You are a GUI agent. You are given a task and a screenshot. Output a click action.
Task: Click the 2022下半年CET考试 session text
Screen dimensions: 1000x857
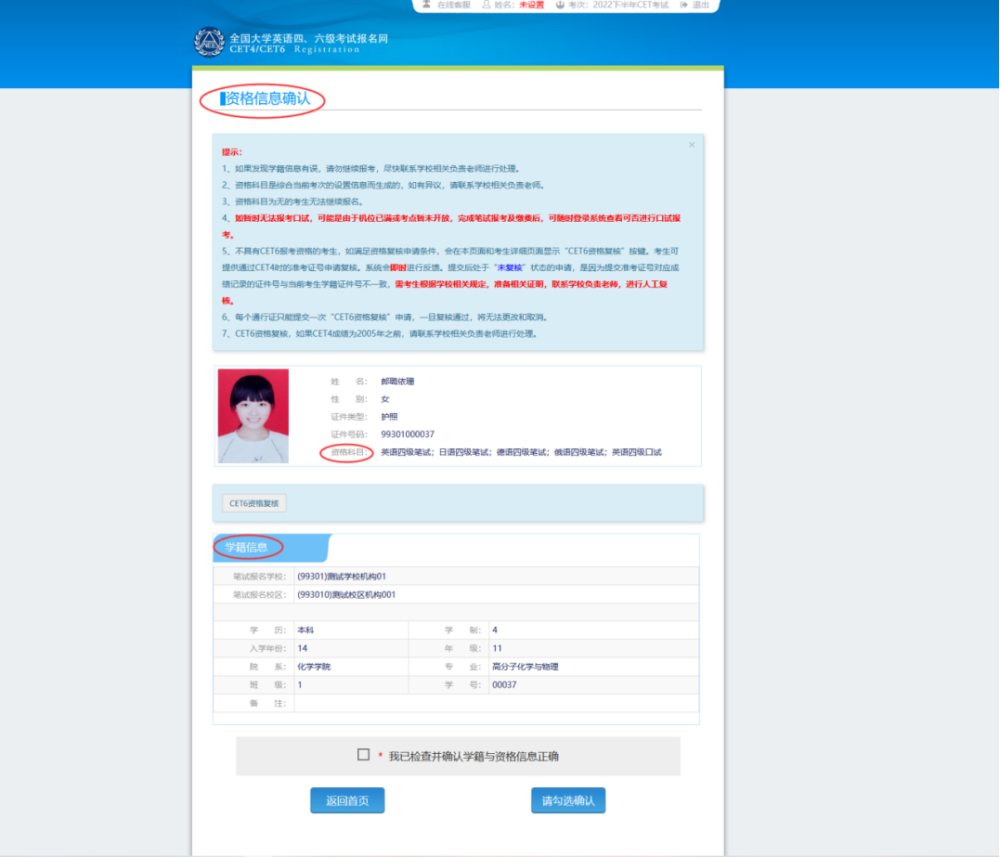click(x=633, y=5)
